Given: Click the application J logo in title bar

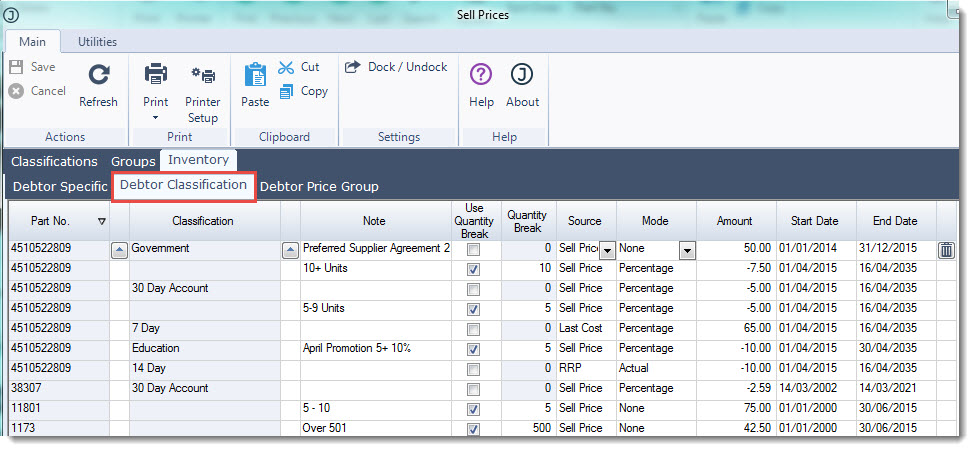Looking at the screenshot, I should click(11, 15).
